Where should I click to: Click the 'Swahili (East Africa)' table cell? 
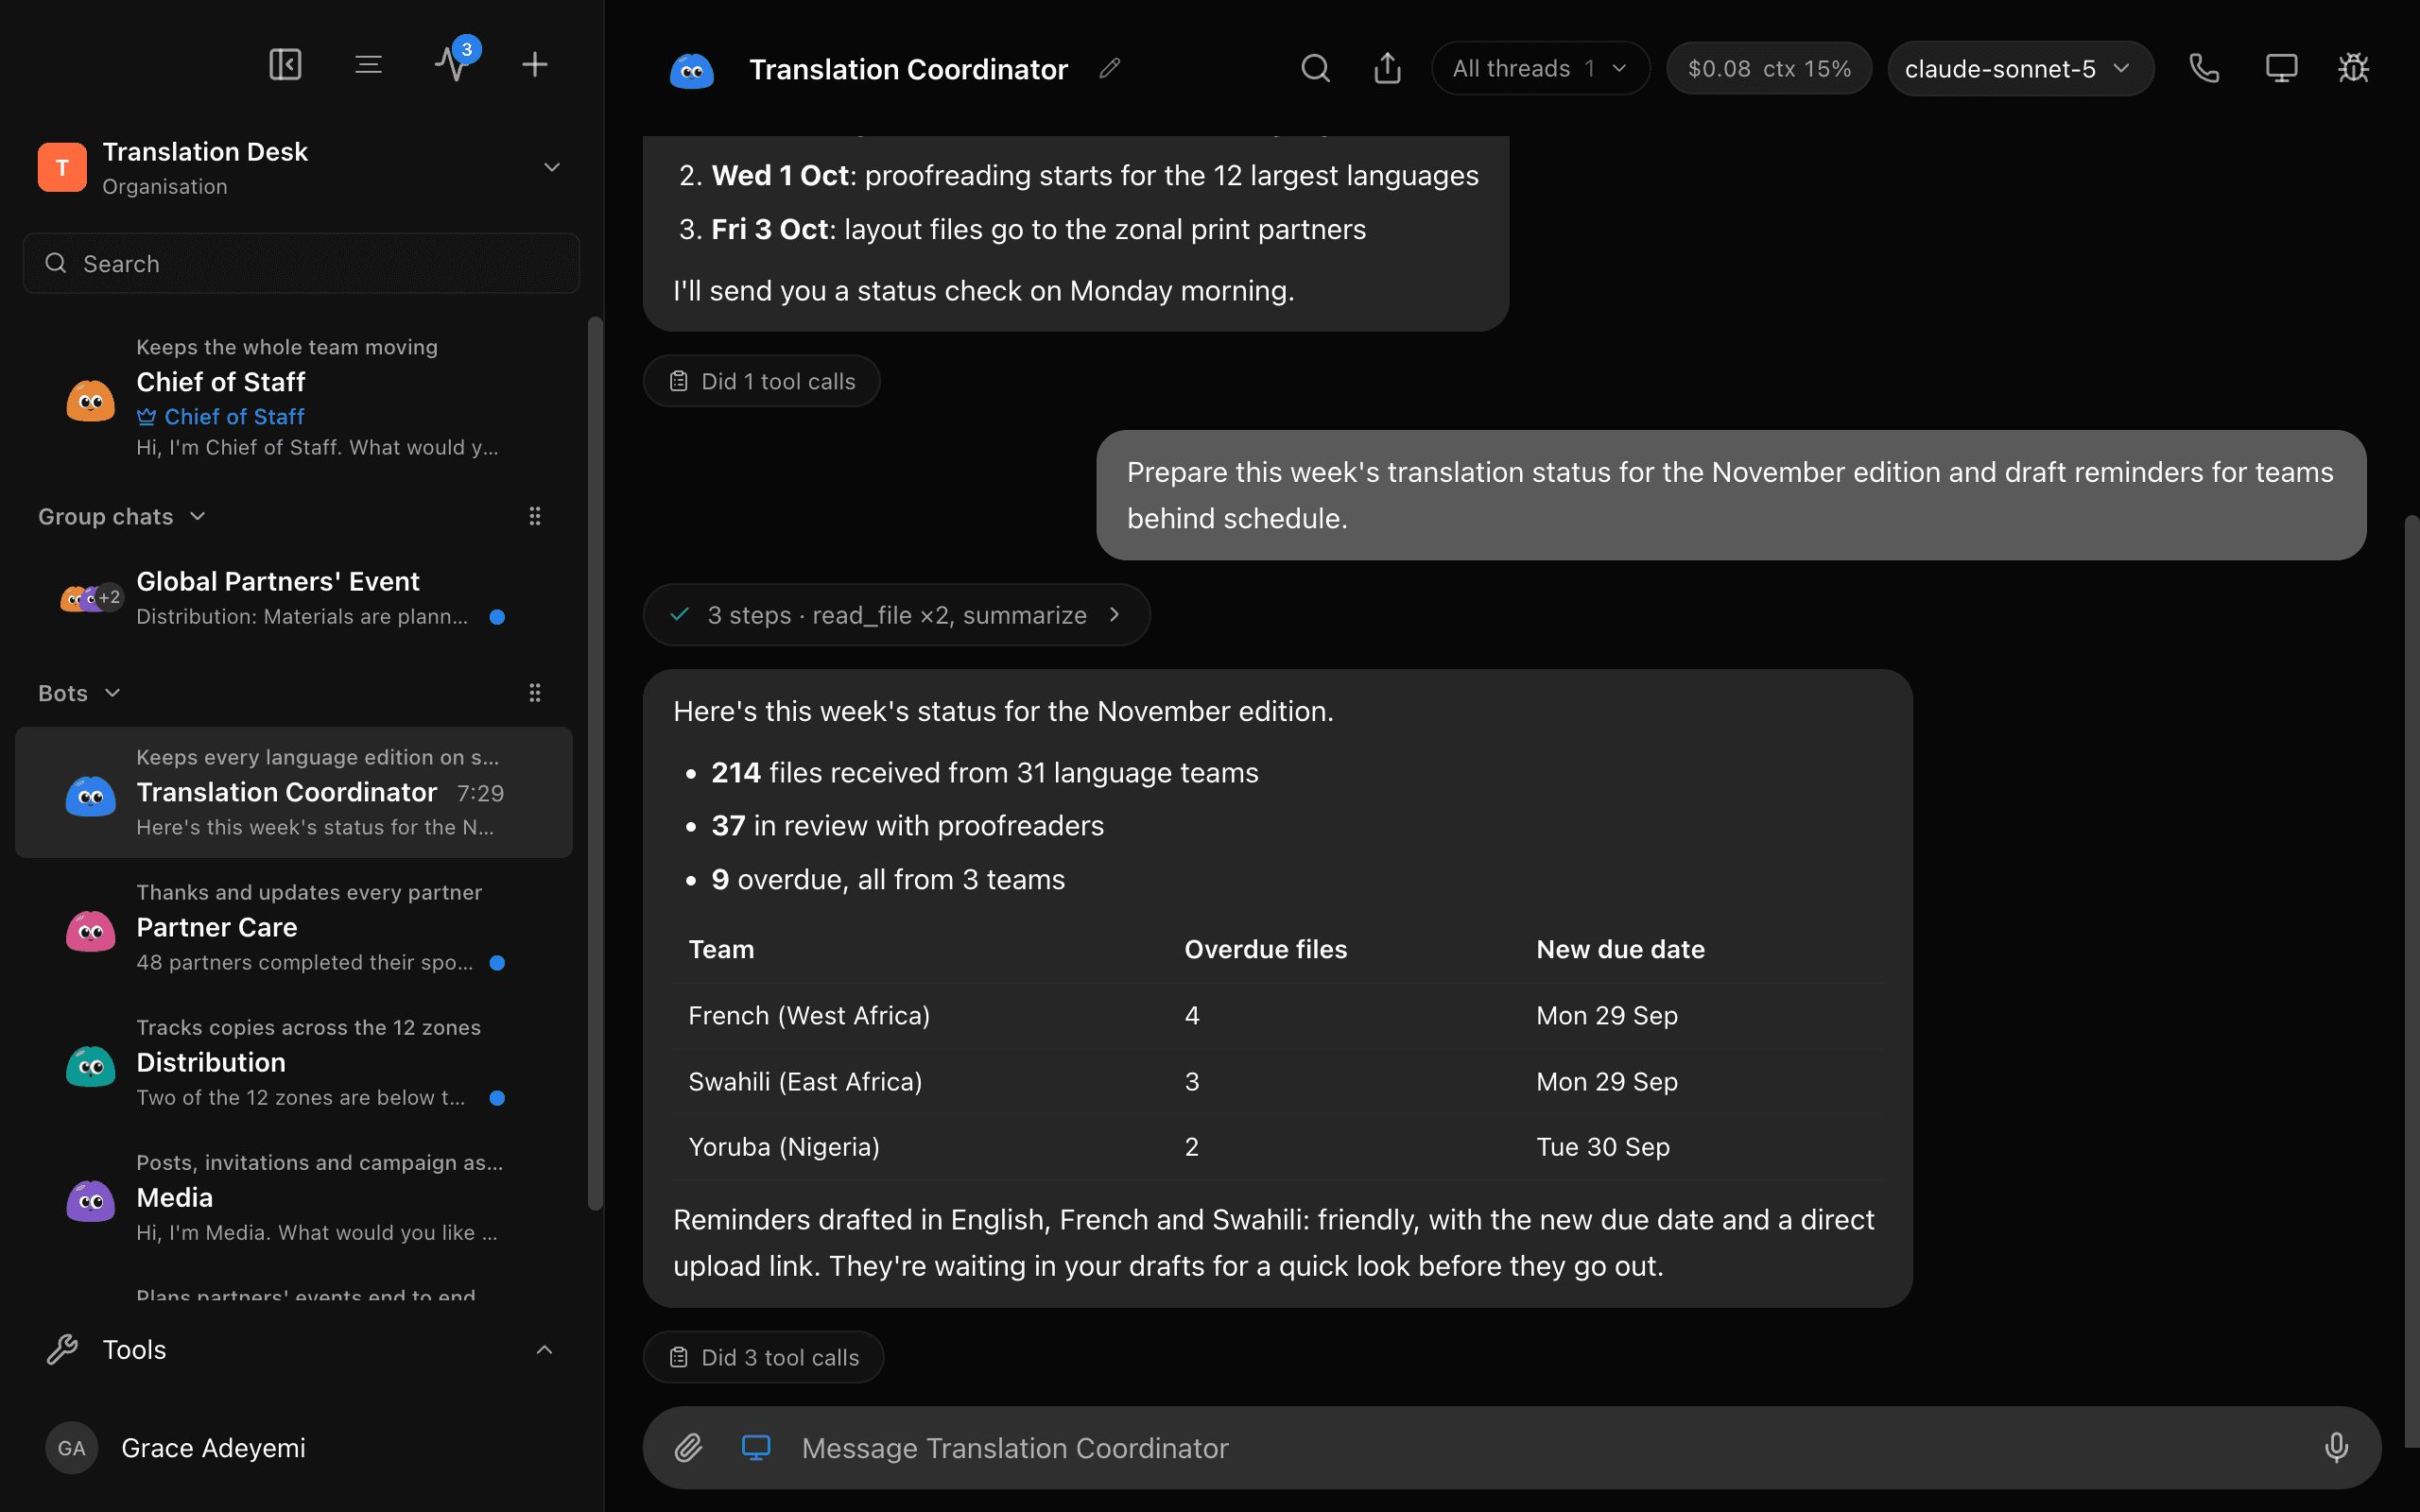805,1081
